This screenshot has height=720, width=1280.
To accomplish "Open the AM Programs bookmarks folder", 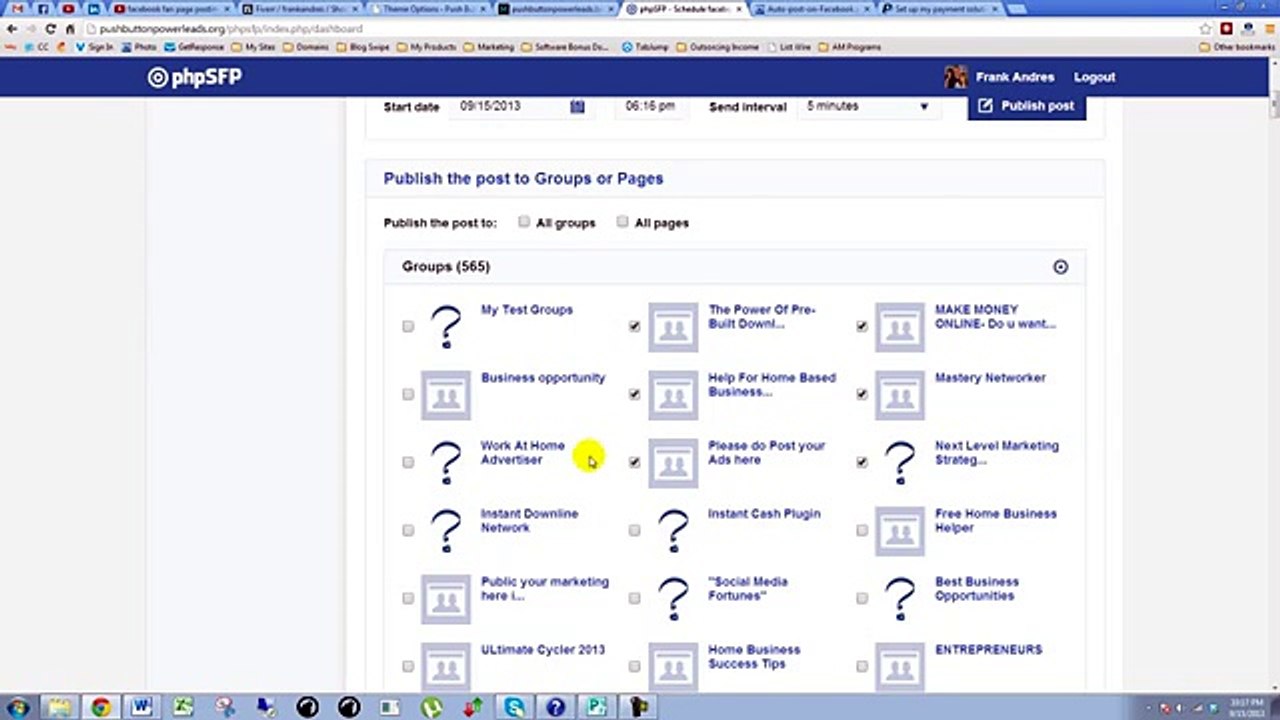I will coord(850,47).
